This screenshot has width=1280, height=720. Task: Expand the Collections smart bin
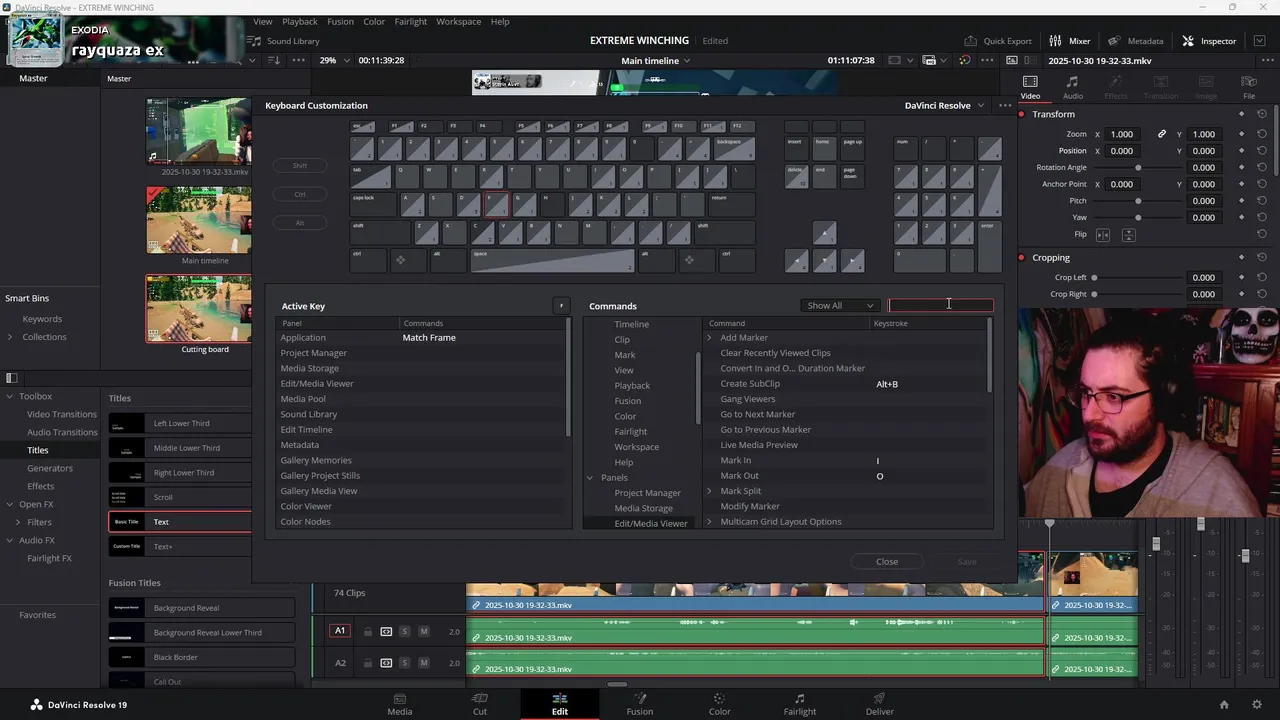click(x=10, y=337)
